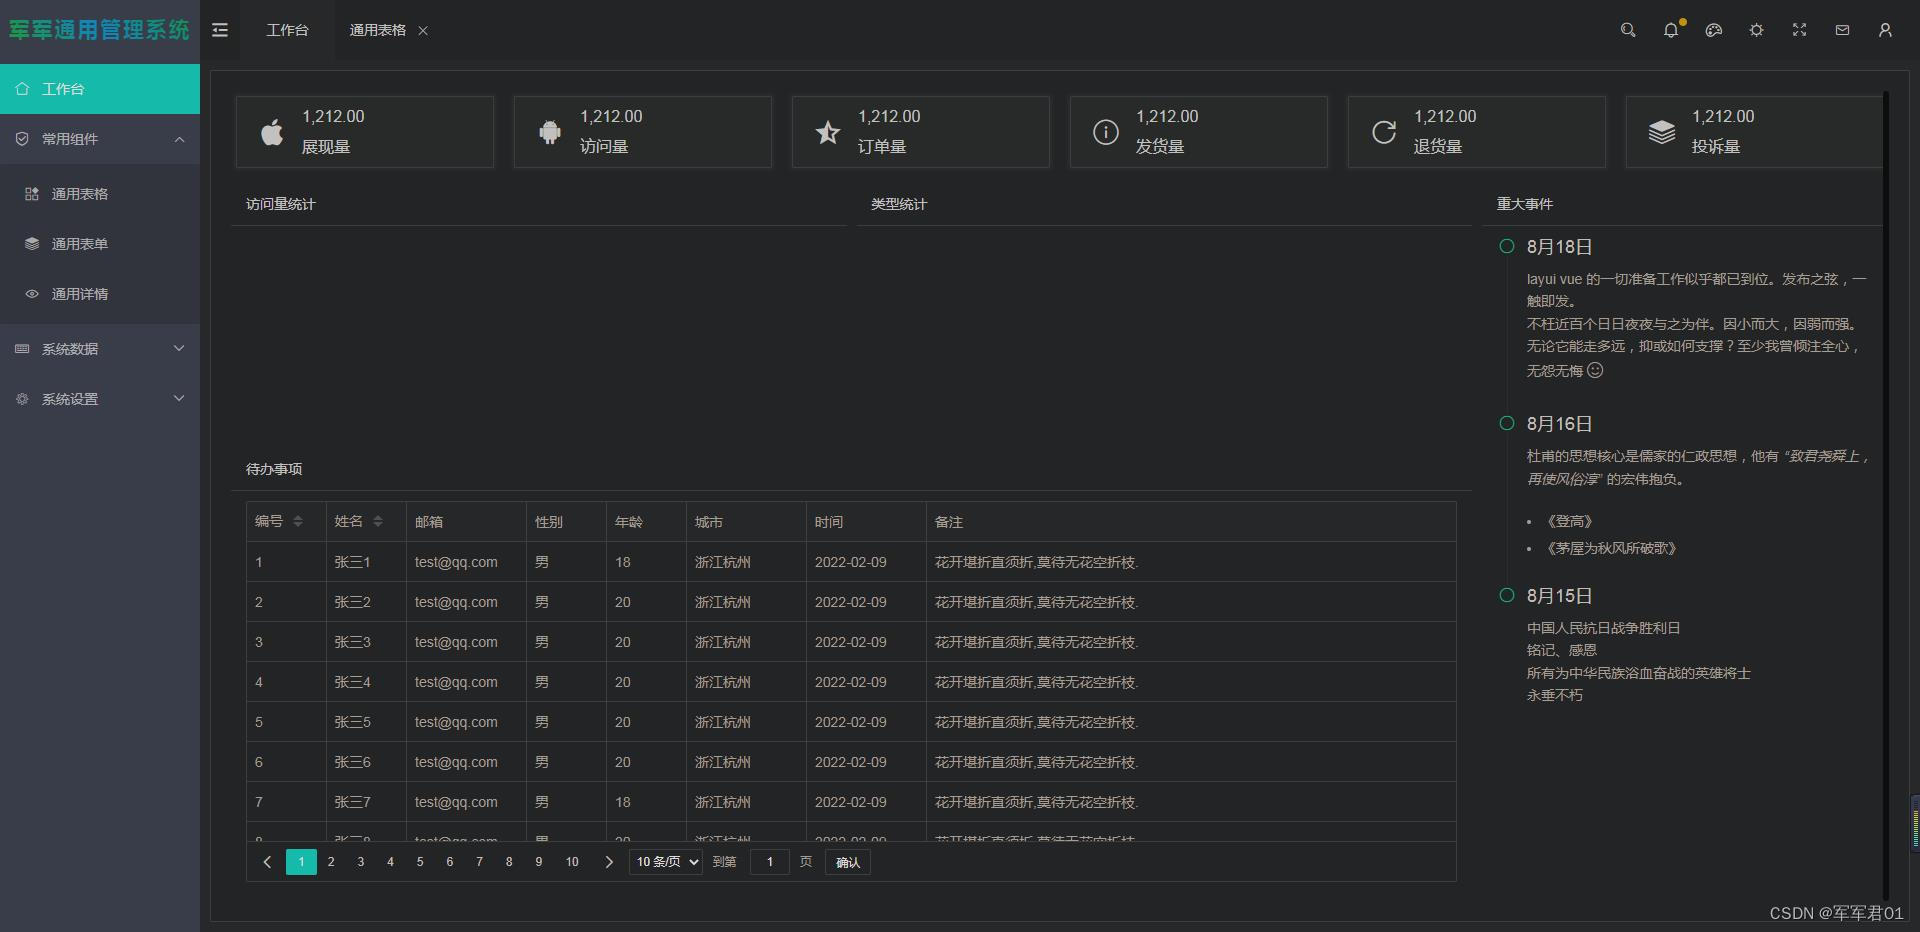Go to page 5 in pagination
Viewport: 1920px width, 932px height.
pyautogui.click(x=420, y=862)
